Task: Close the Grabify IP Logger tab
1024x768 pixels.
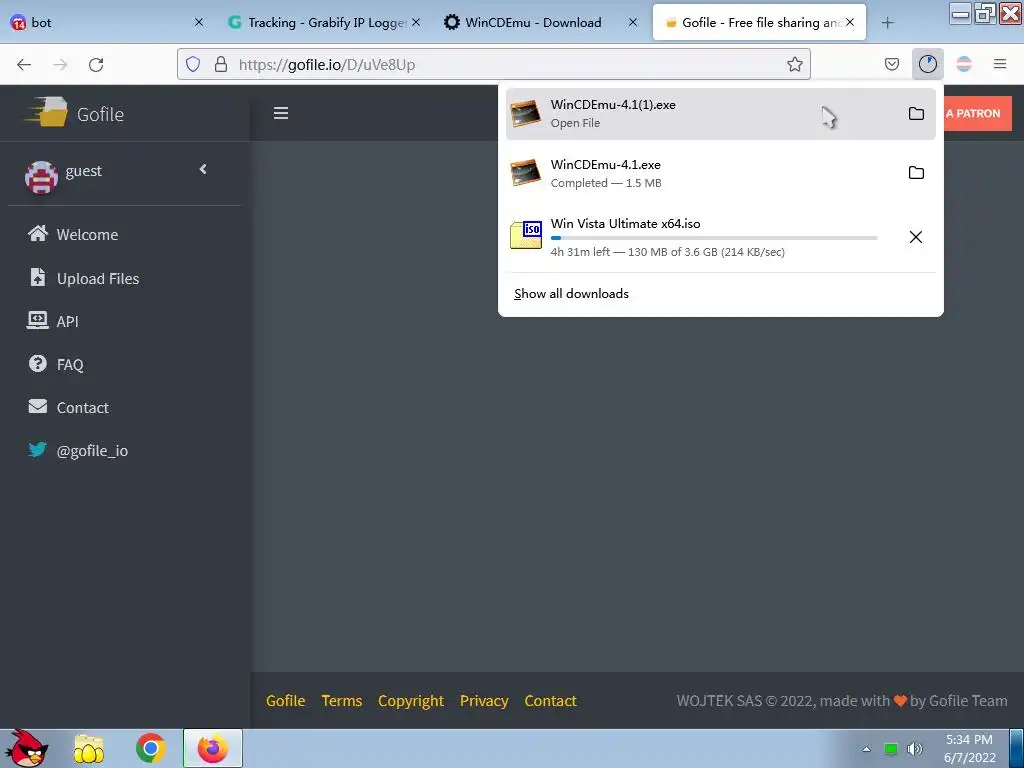Action: [416, 22]
